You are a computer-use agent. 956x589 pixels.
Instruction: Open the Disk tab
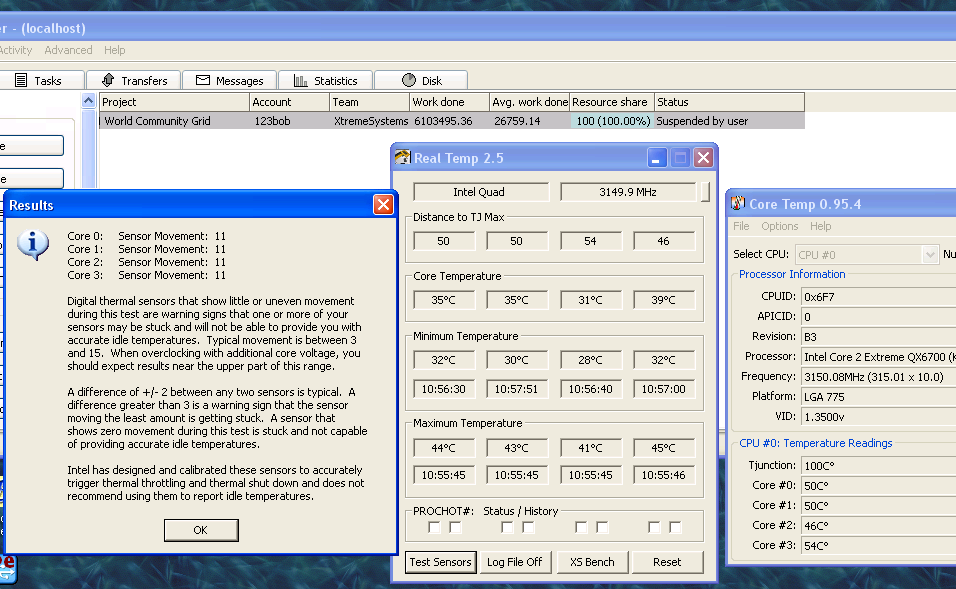tap(421, 80)
